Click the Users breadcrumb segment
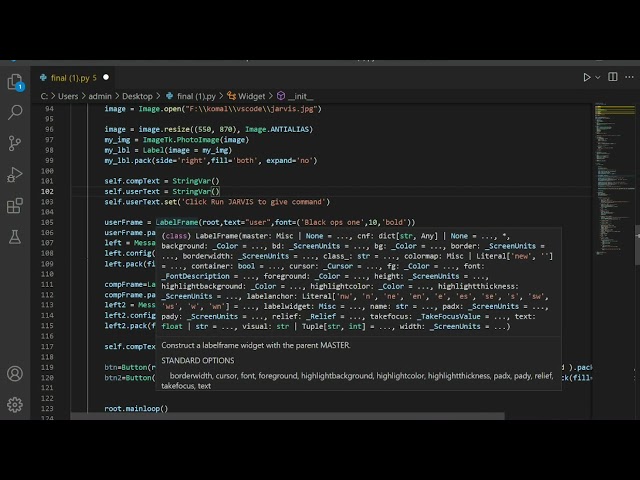 coord(68,96)
